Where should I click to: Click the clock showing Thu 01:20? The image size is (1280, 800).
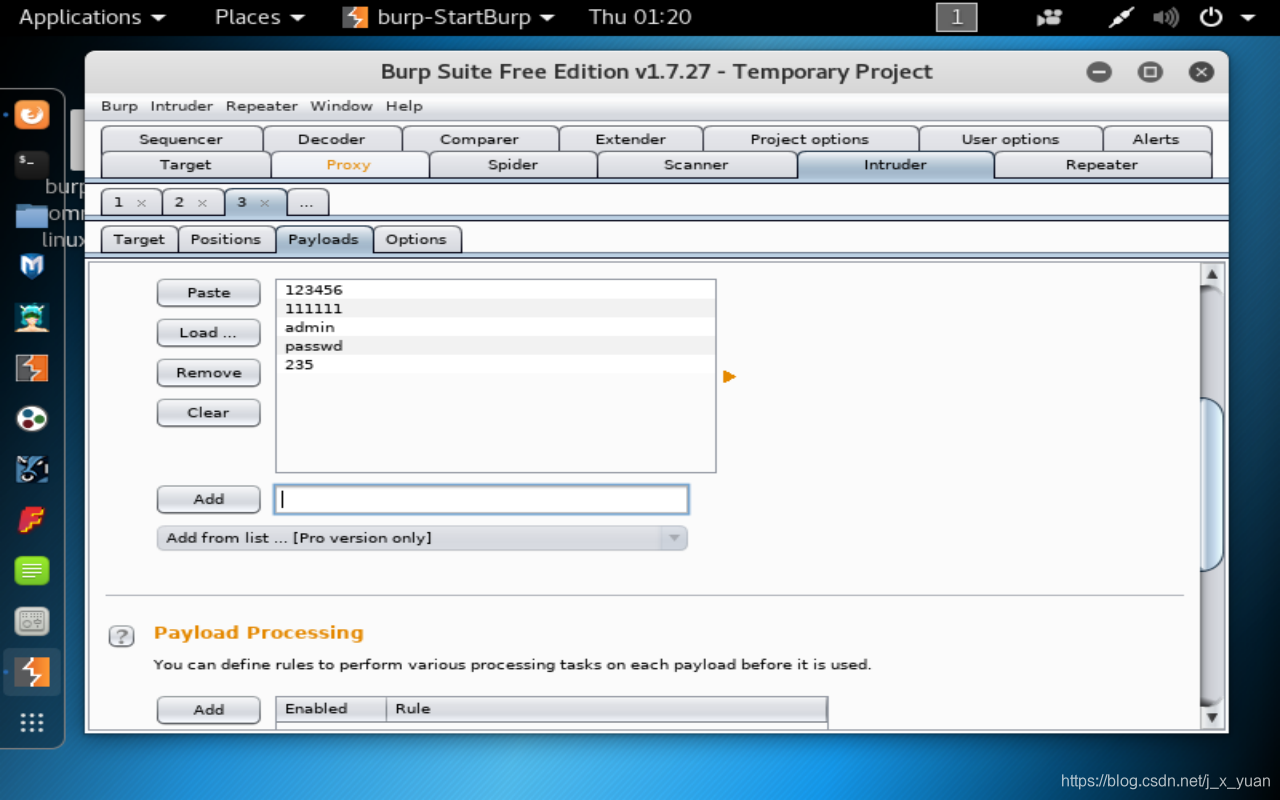point(640,17)
